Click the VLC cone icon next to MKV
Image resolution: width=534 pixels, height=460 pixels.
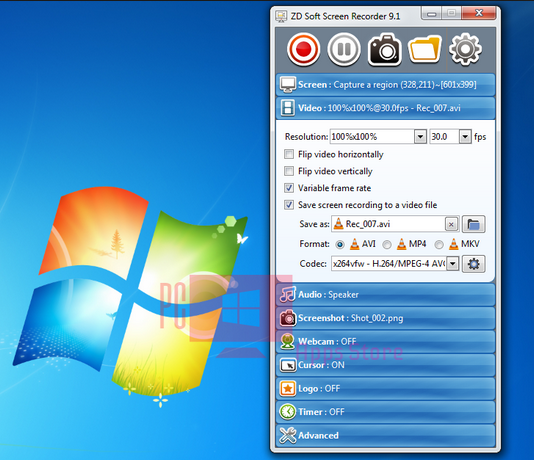pyautogui.click(x=454, y=244)
